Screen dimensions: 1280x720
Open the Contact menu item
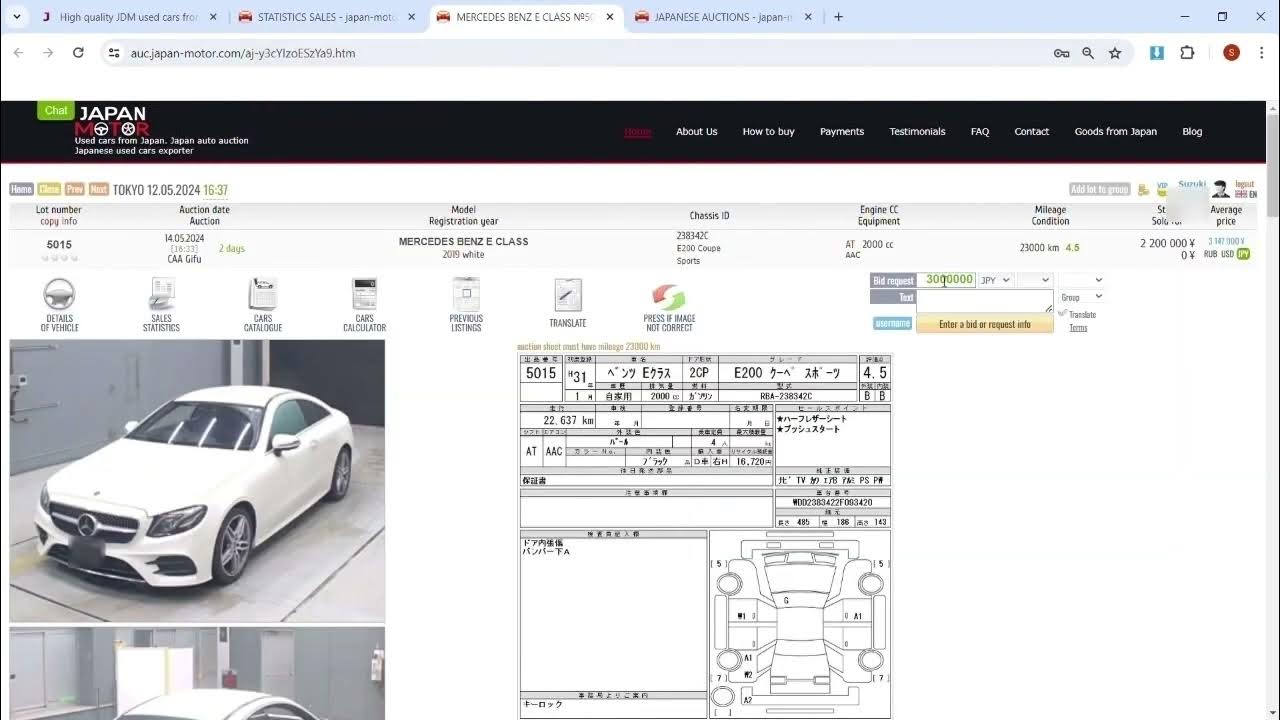pos(1032,132)
